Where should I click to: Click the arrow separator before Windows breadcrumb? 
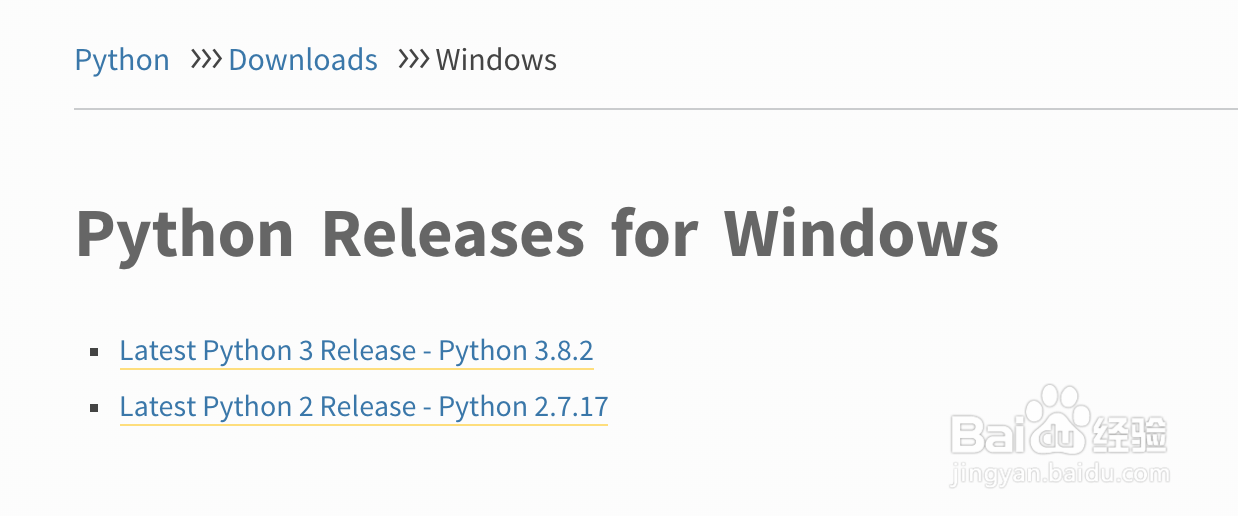coord(413,60)
